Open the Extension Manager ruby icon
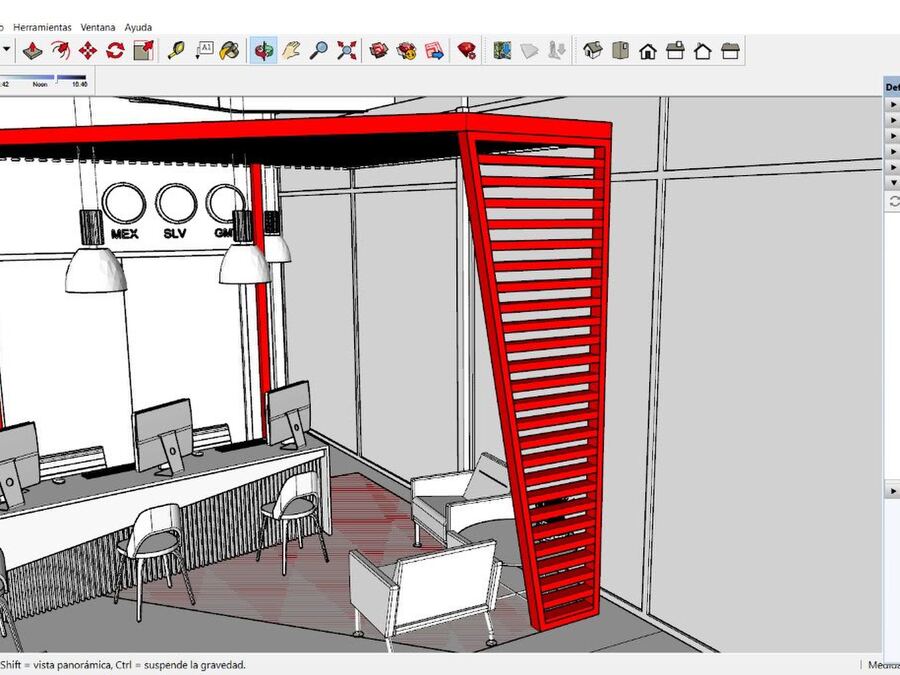The width and height of the screenshot is (900, 675). [467, 51]
